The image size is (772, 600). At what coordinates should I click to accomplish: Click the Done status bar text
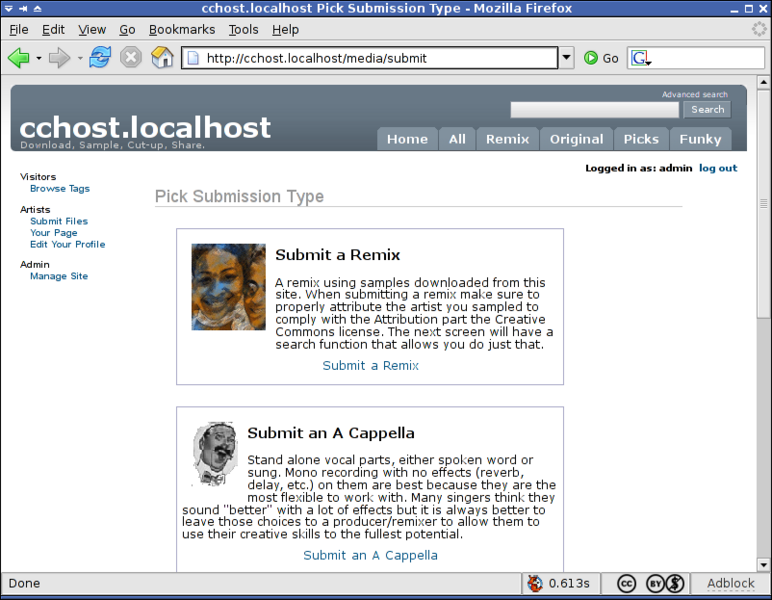click(x=24, y=584)
